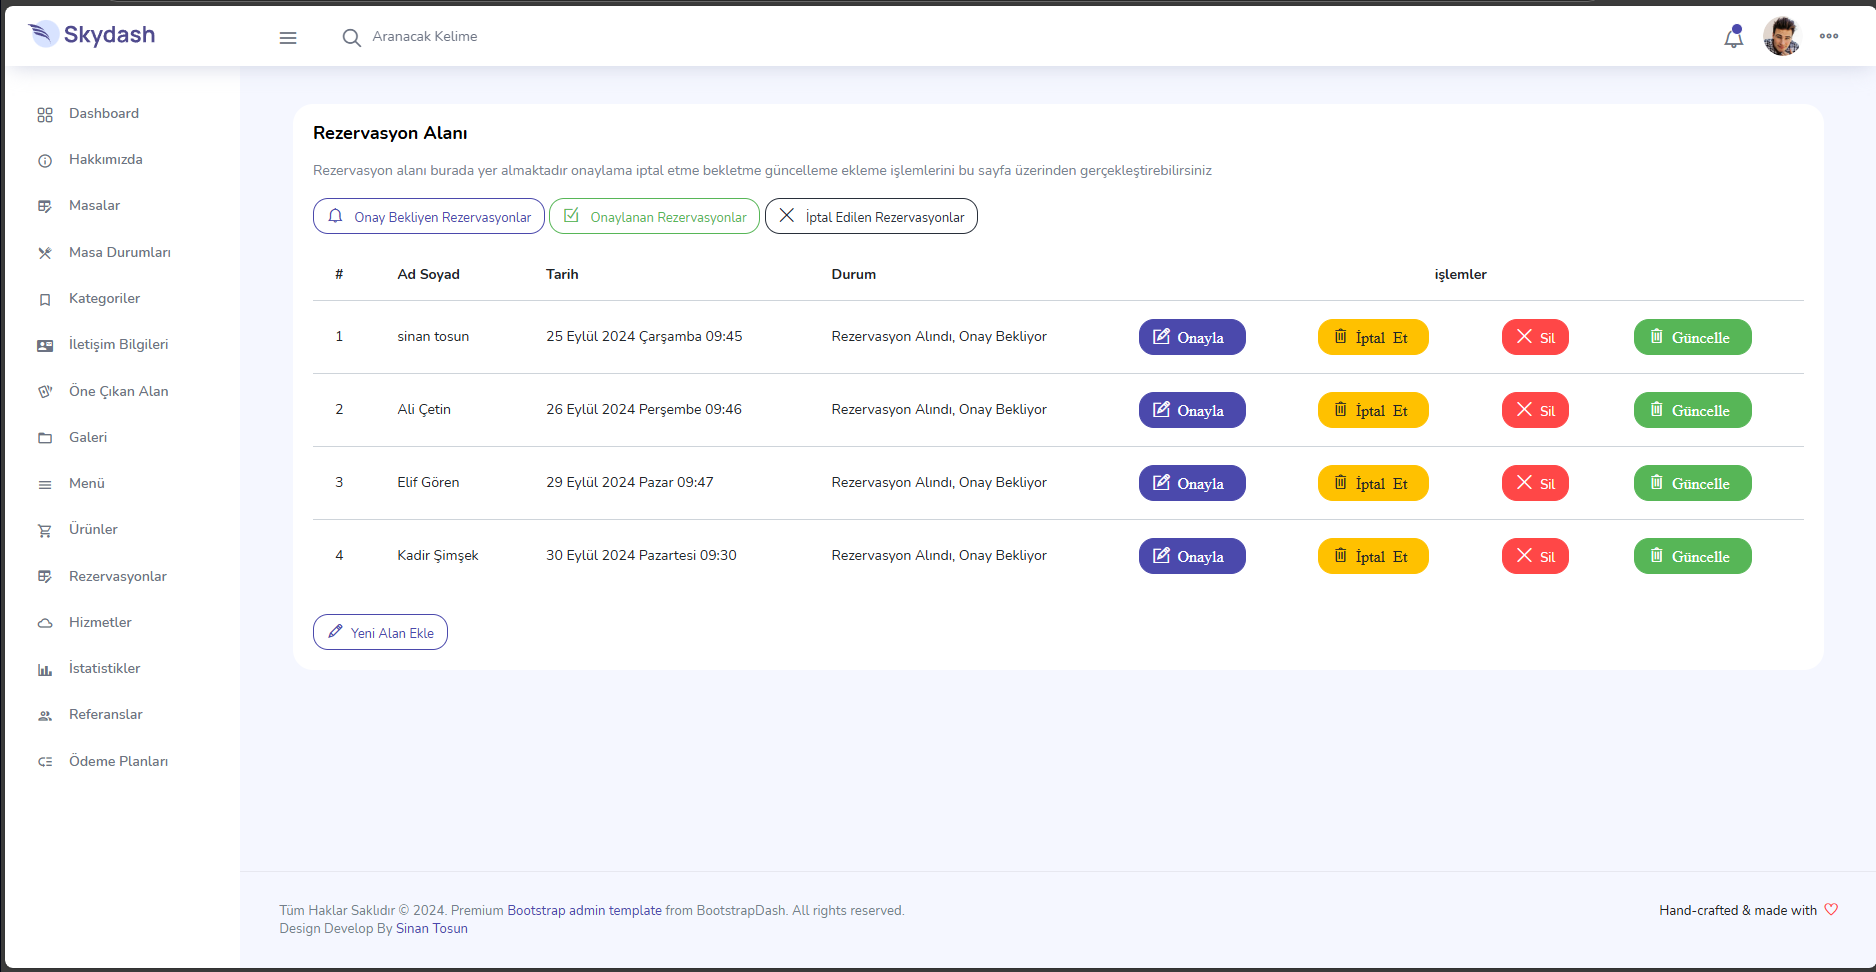Cancel Ali Çetin's reservation with İptal Et
Image resolution: width=1876 pixels, height=972 pixels.
point(1373,410)
